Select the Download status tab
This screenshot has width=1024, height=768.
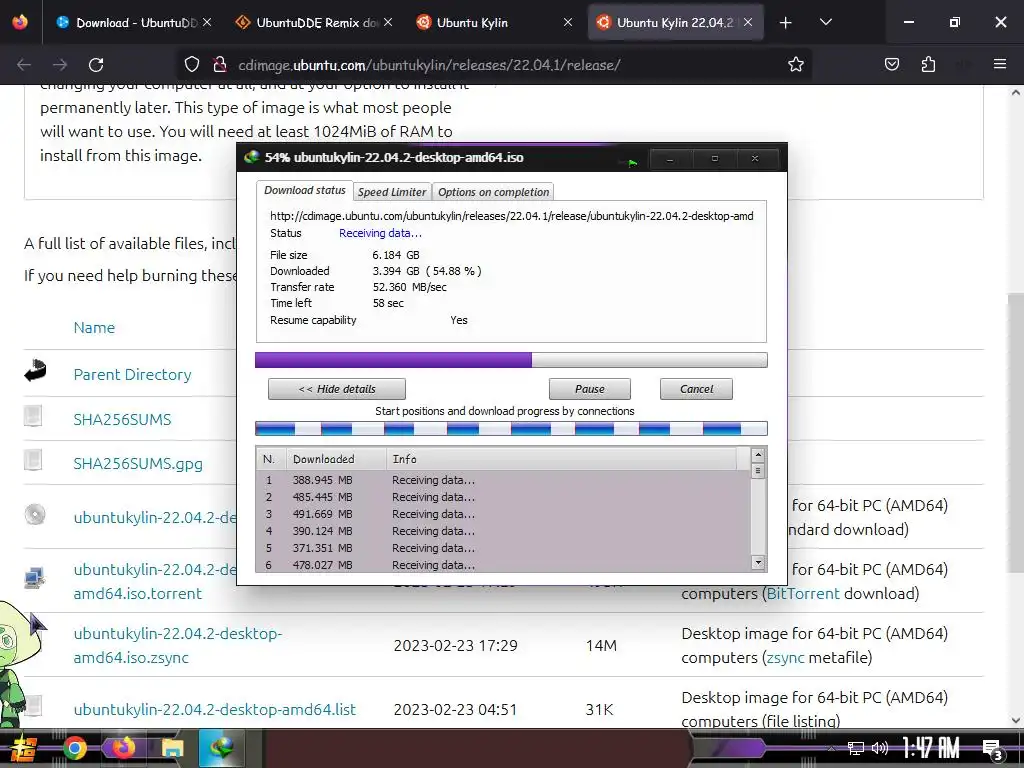coord(304,190)
